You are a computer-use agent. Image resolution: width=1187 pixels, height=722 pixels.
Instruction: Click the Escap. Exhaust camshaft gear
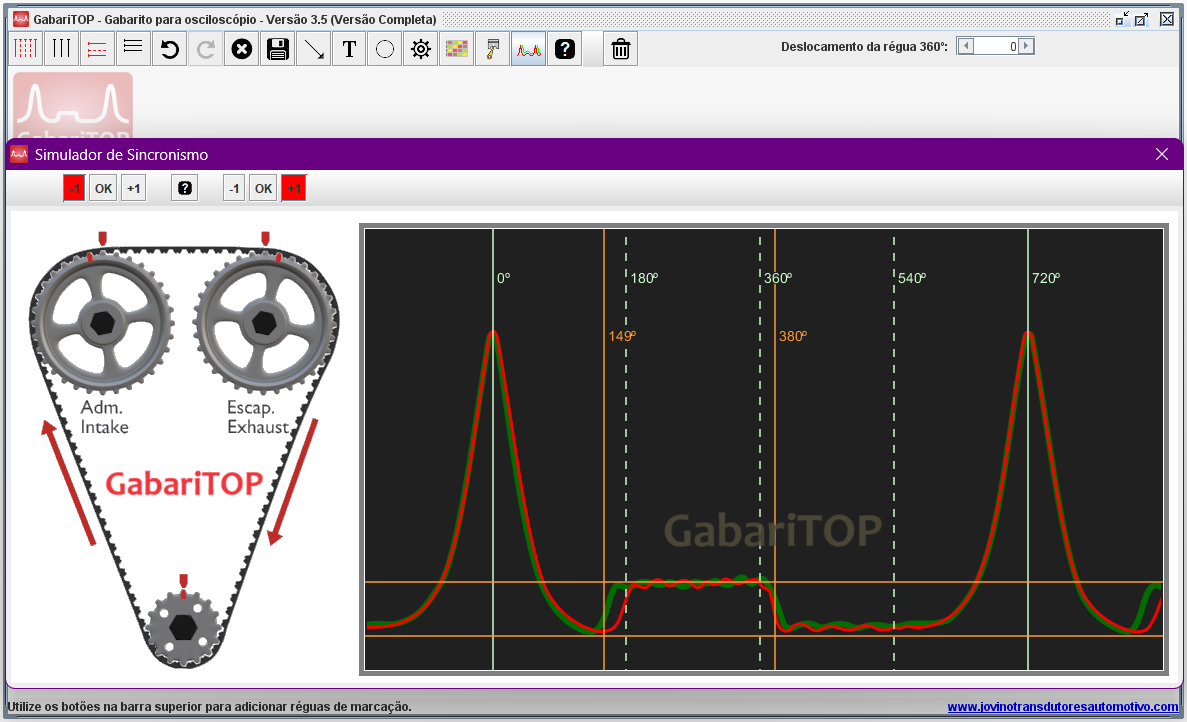pyautogui.click(x=264, y=323)
